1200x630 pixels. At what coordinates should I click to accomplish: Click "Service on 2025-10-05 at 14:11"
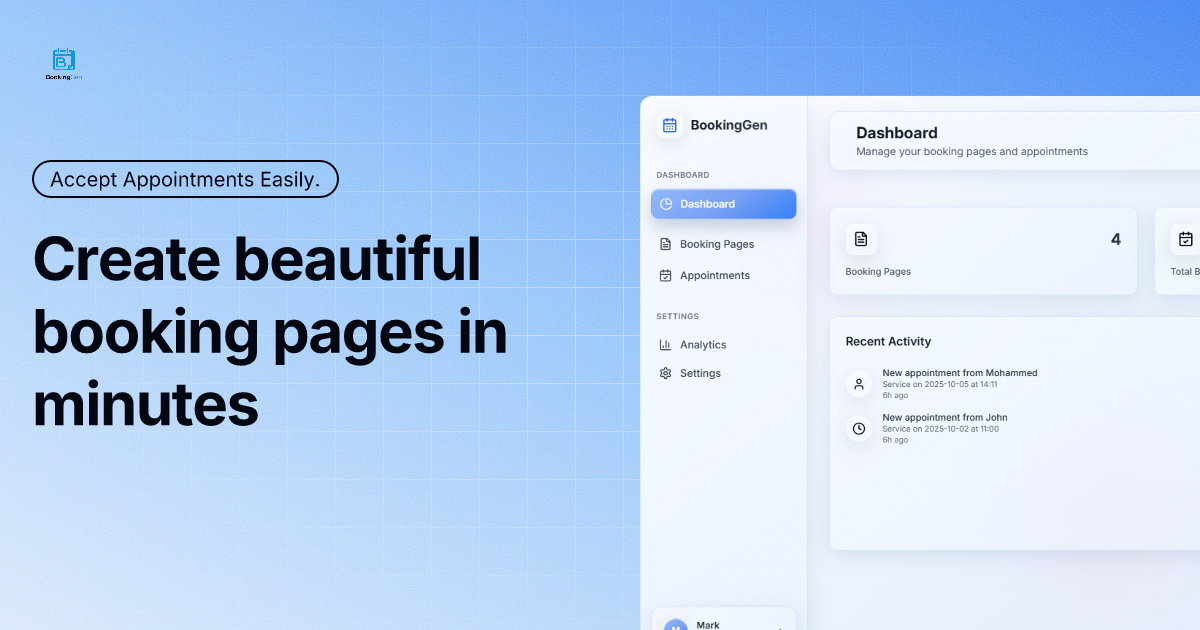click(940, 384)
